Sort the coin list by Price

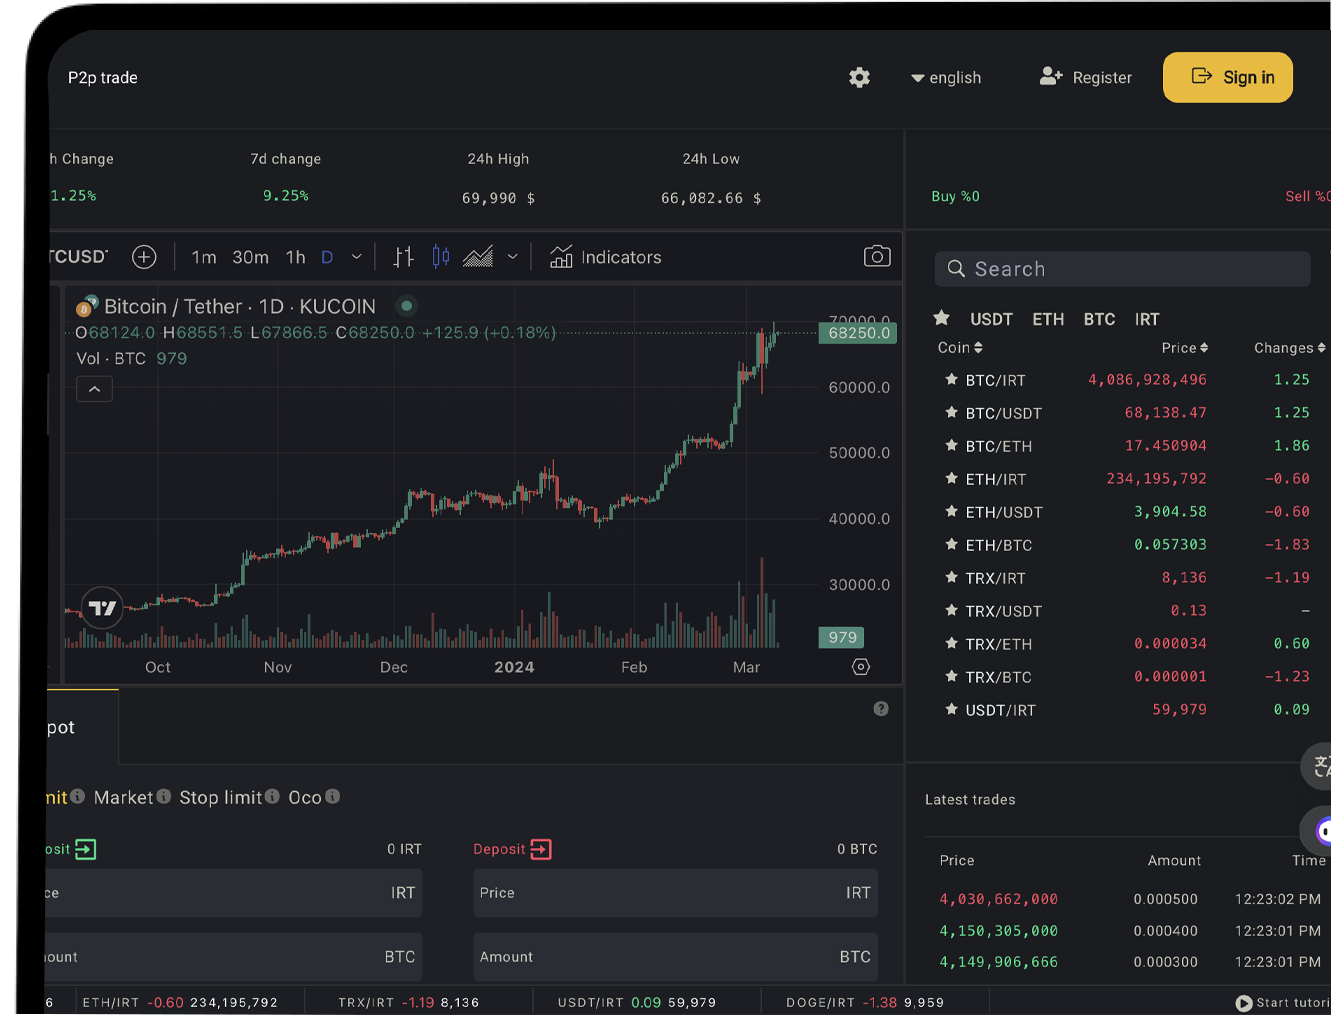pos(1184,348)
